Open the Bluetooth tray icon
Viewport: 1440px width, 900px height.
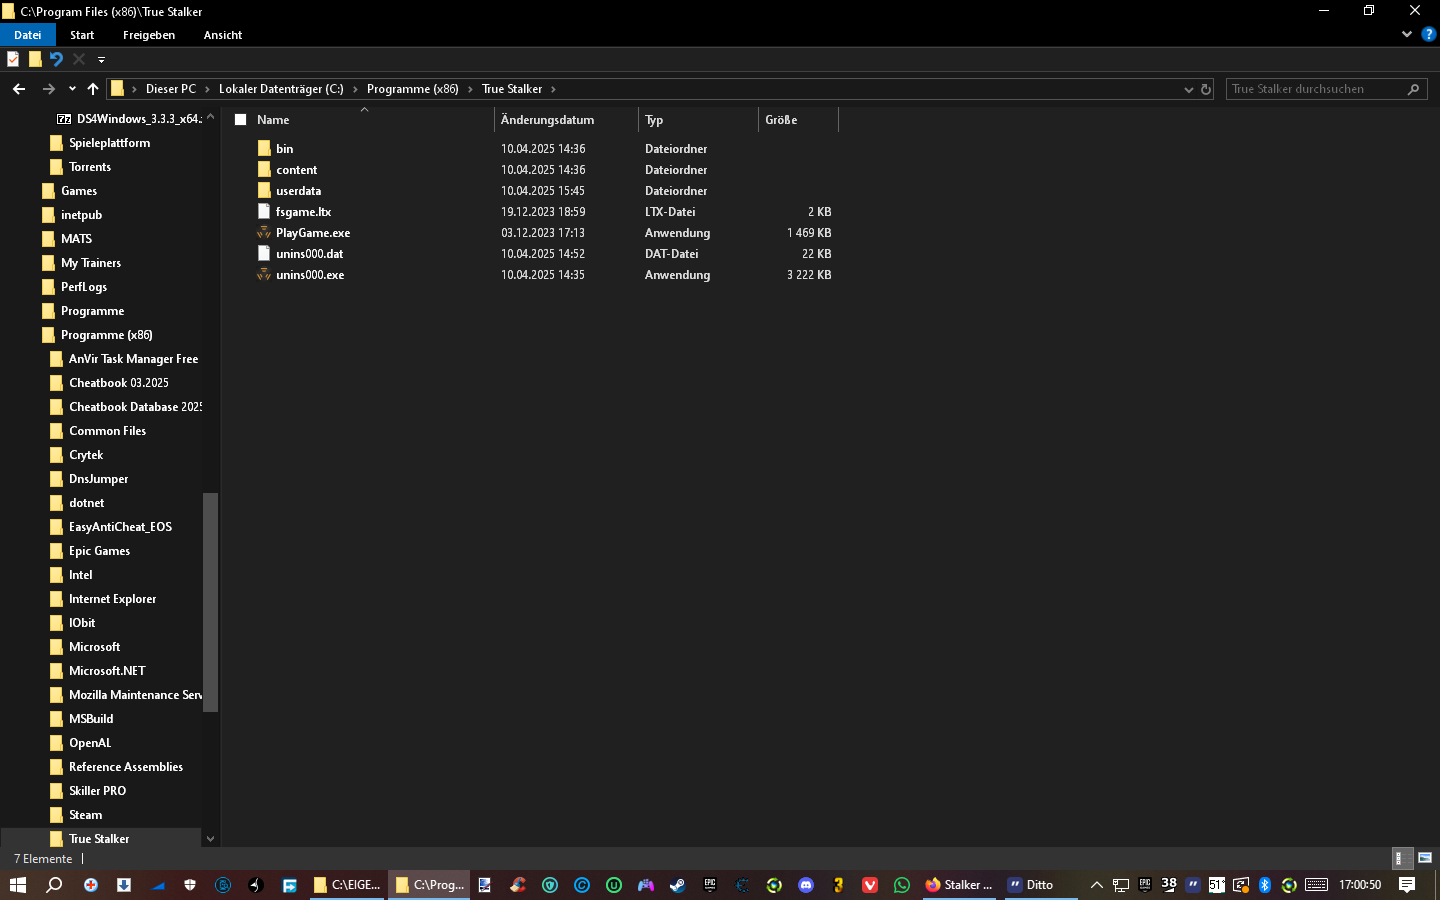pos(1265,885)
